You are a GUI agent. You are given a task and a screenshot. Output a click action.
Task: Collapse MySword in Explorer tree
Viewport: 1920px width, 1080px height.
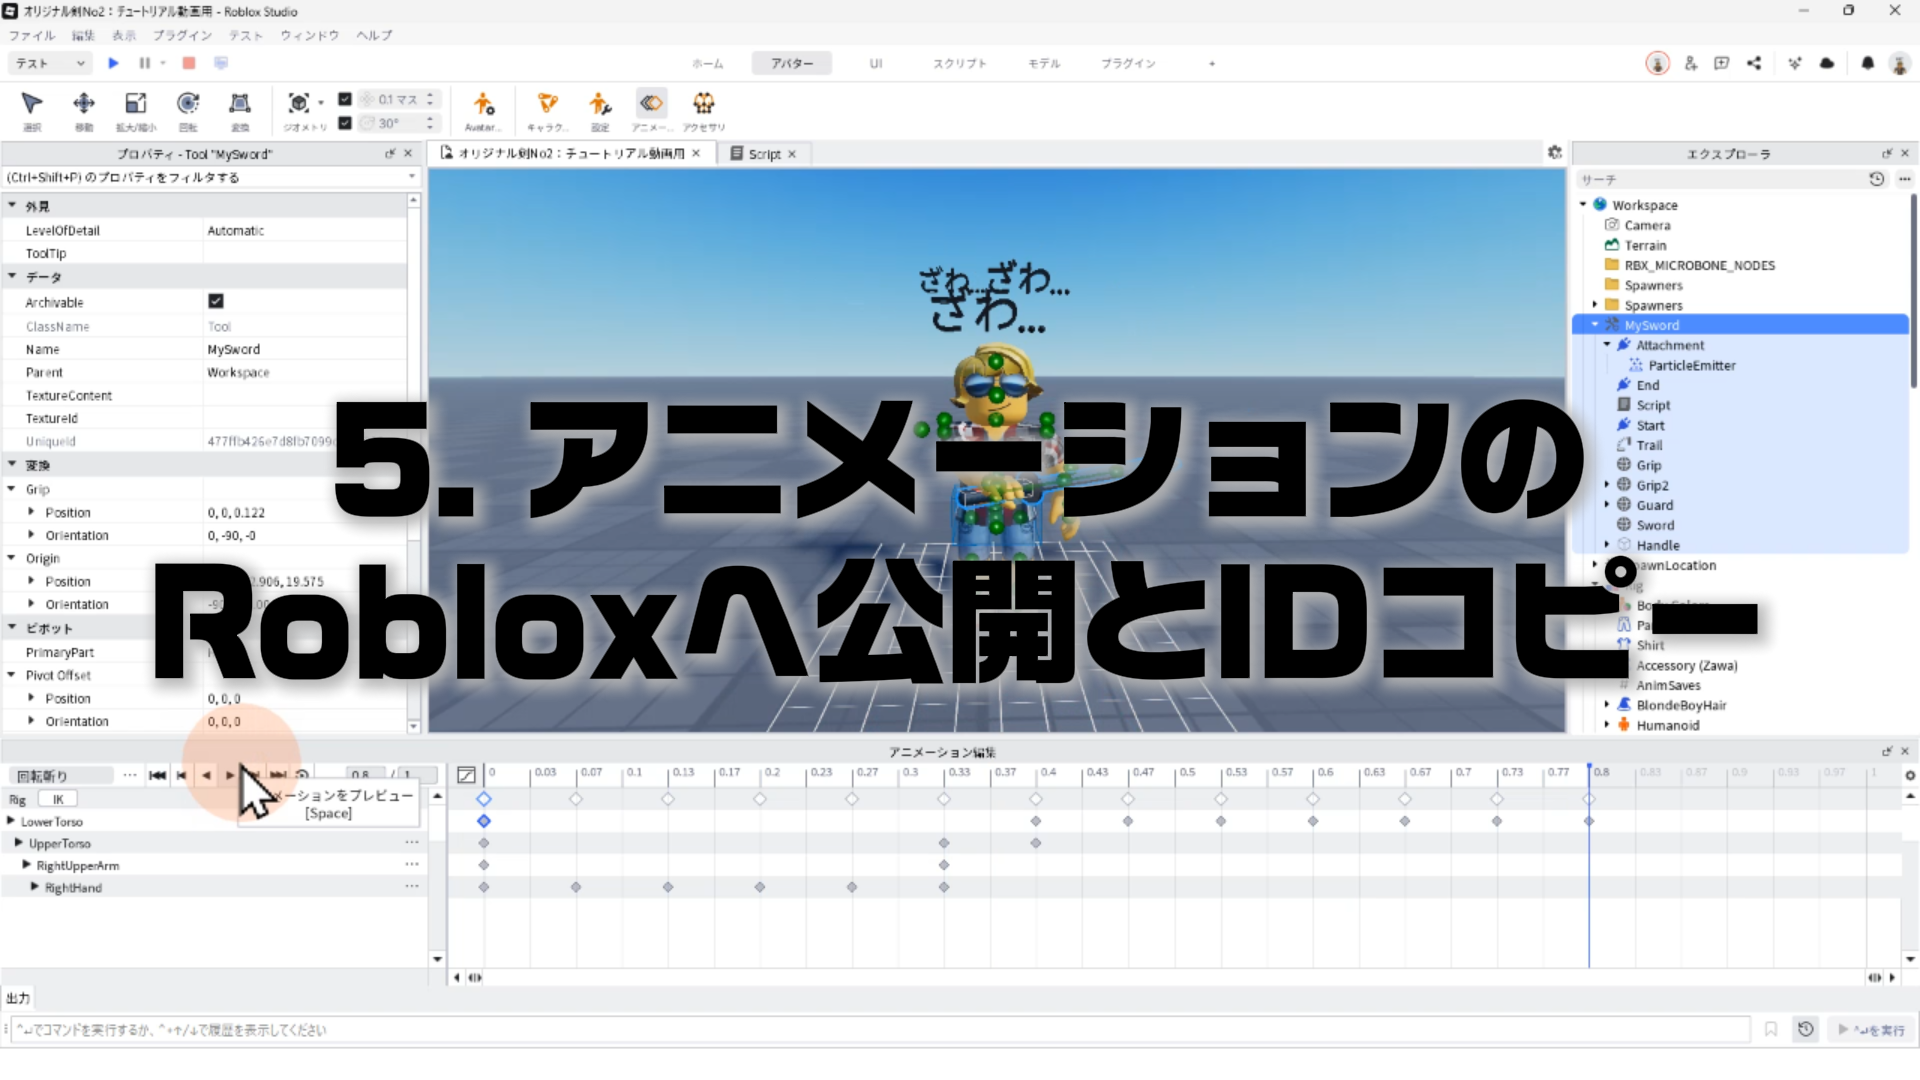(x=1595, y=325)
